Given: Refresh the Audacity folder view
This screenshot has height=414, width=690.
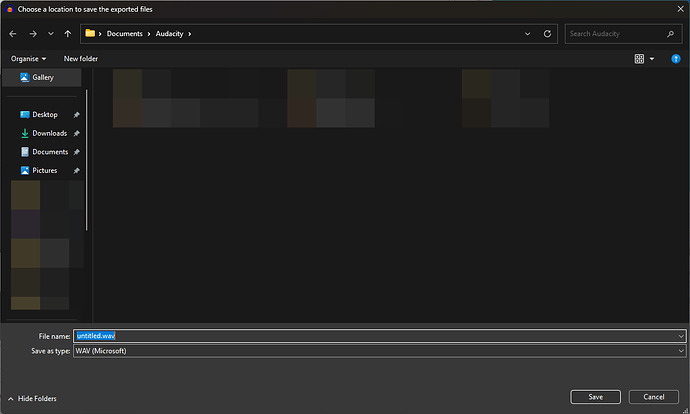Looking at the screenshot, I should pyautogui.click(x=547, y=34).
